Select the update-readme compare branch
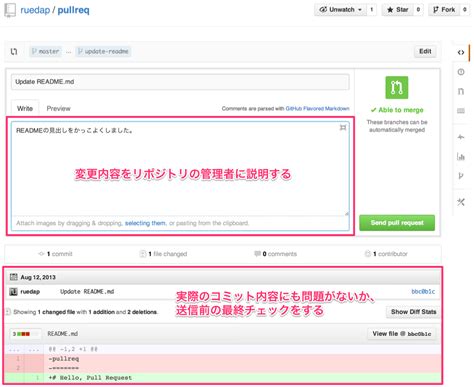The height and width of the screenshot is (387, 474). pyautogui.click(x=103, y=51)
